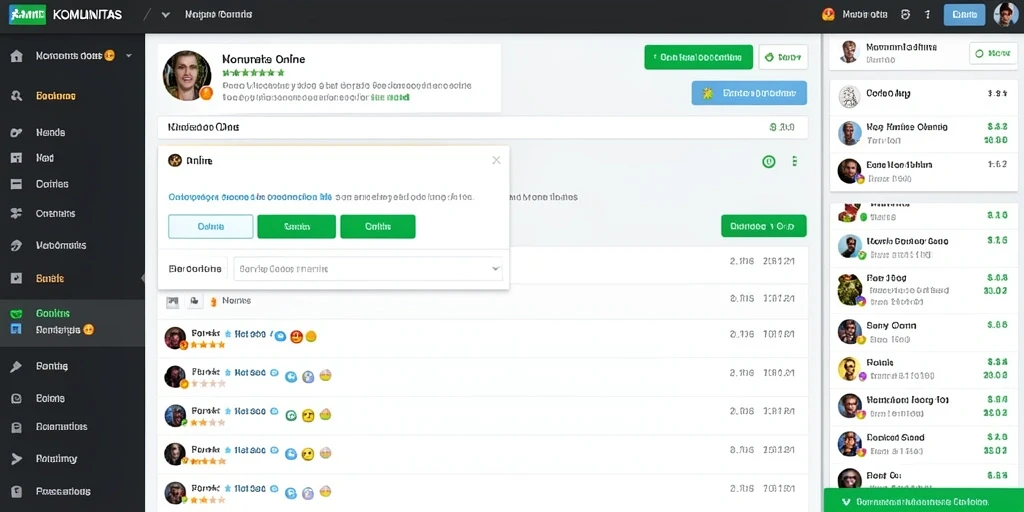Open the top bar dropdown chevron near KOMUNITAS

coord(166,14)
